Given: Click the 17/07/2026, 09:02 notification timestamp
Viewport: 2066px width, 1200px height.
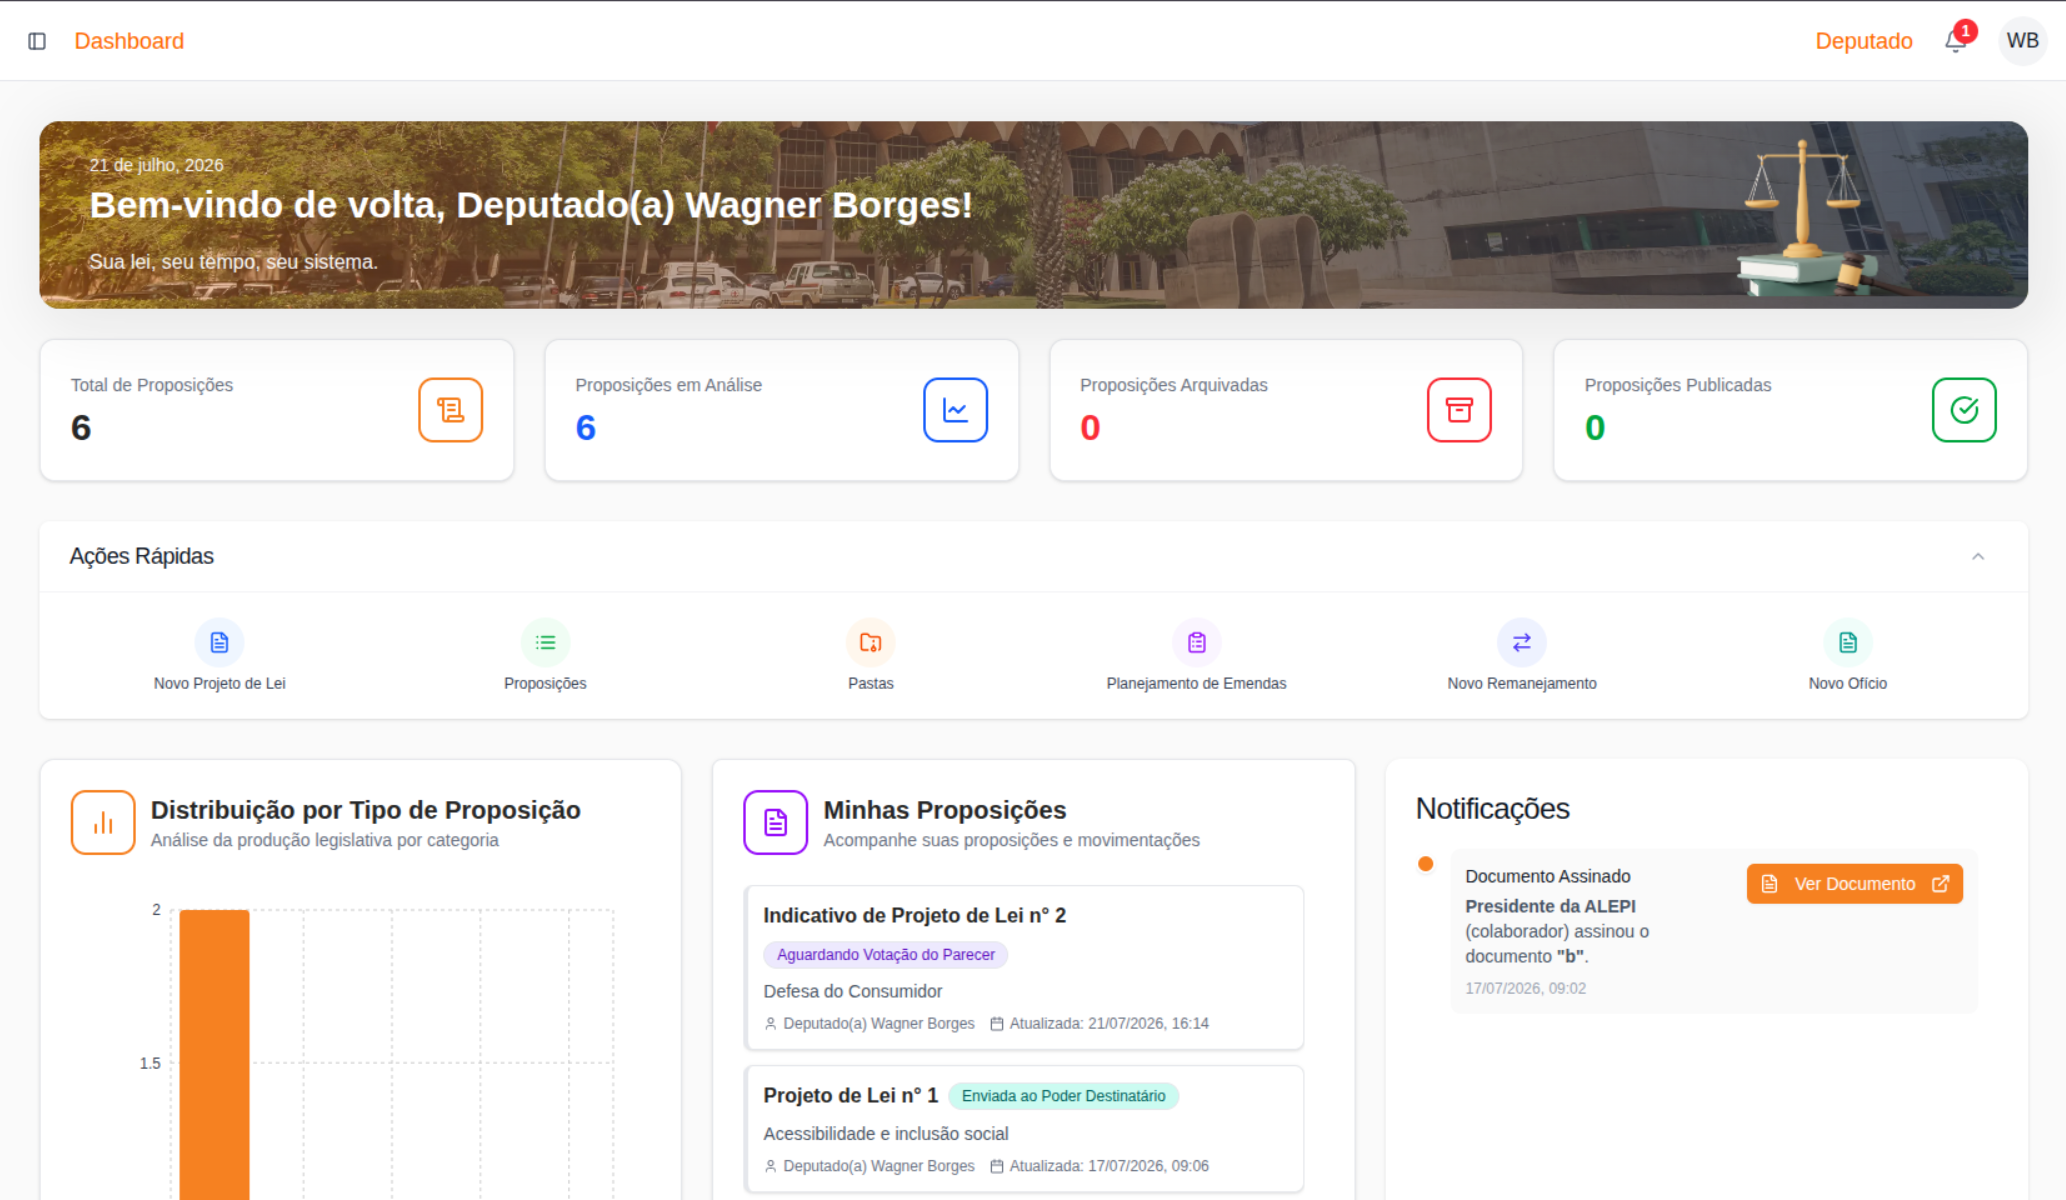Looking at the screenshot, I should [x=1526, y=988].
